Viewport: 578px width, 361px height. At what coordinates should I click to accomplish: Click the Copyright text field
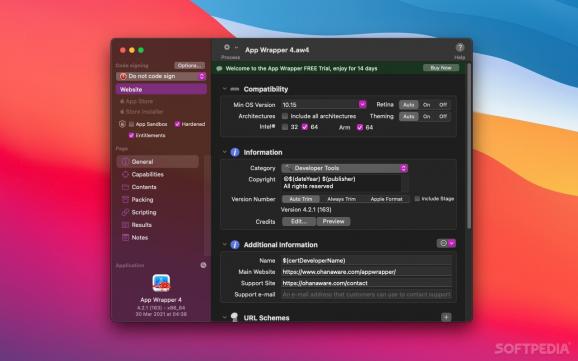pos(341,183)
